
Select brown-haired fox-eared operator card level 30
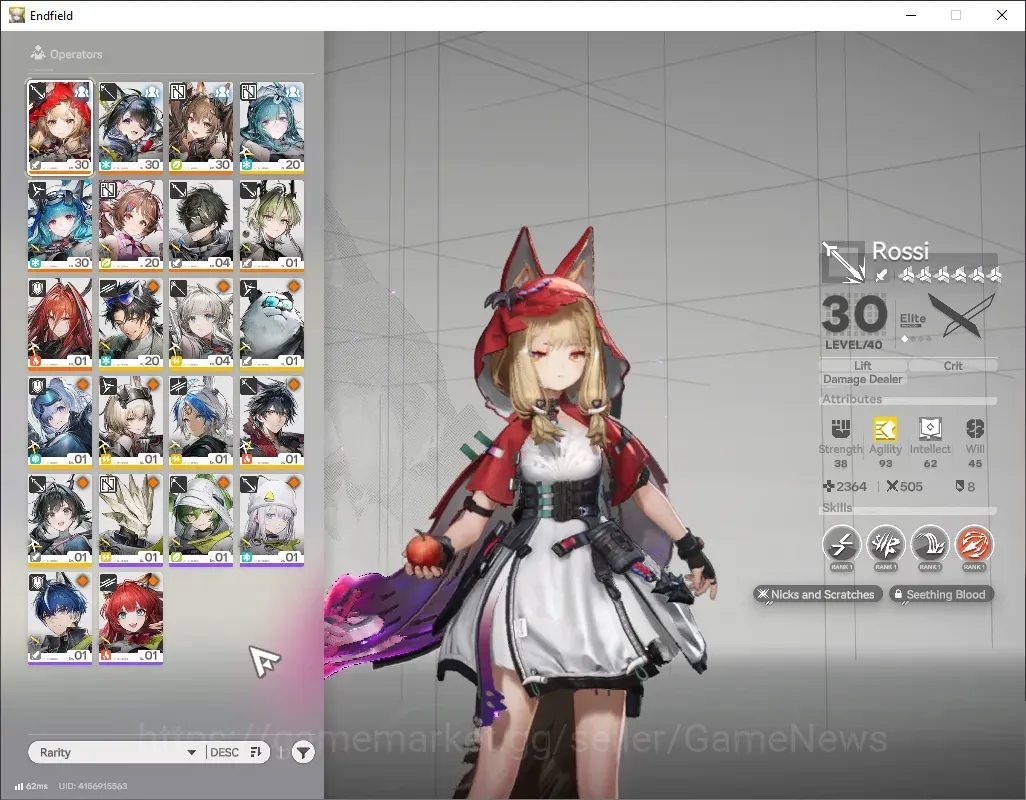201,128
